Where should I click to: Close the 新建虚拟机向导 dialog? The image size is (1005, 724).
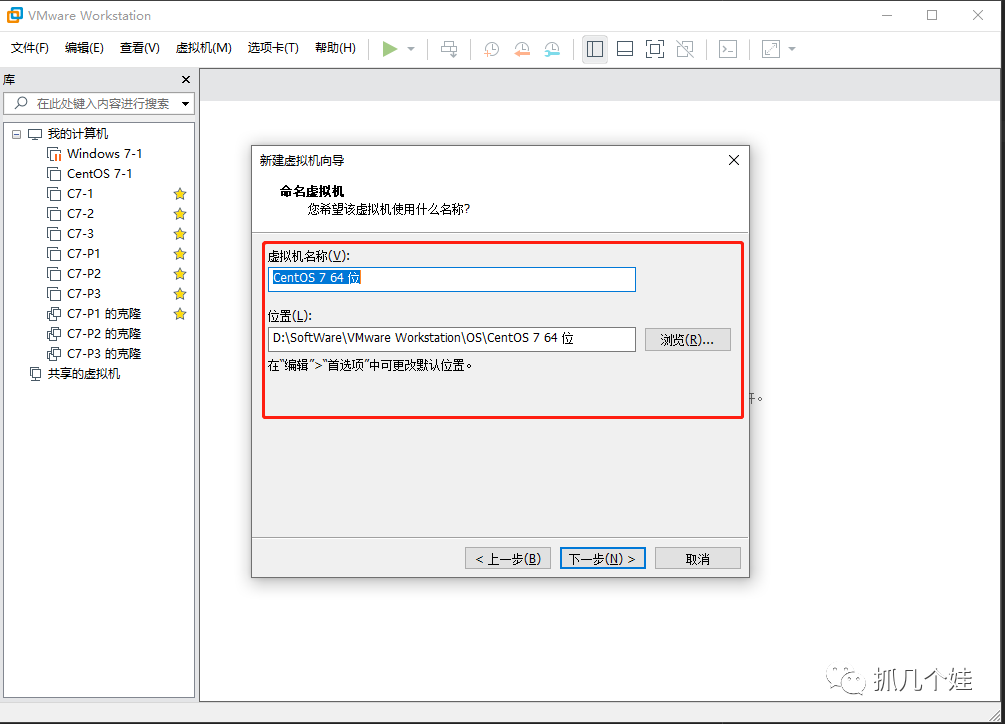point(734,160)
